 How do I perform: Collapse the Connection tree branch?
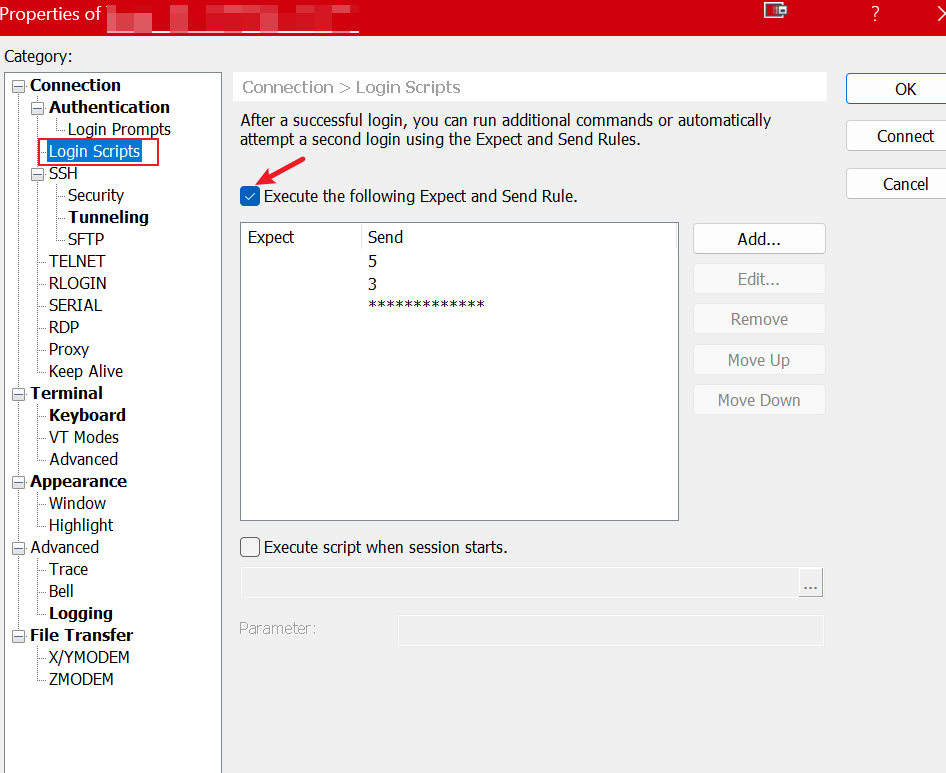click(x=17, y=85)
